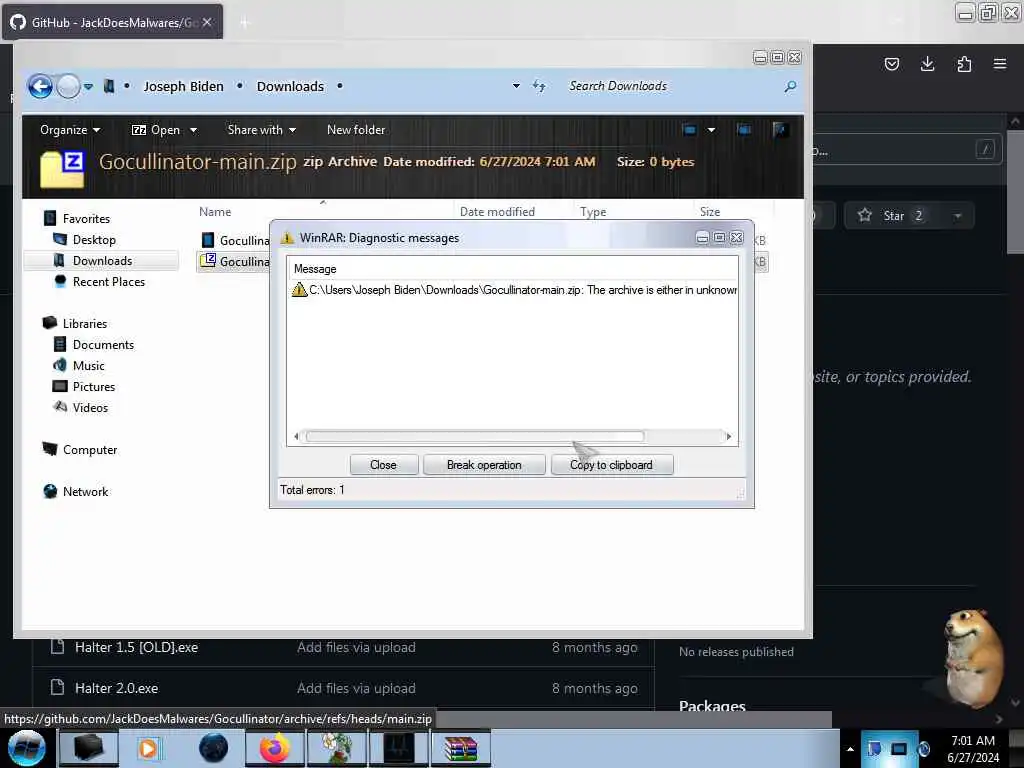Select Downloads in the navigation pane
Viewport: 1024px width, 768px height.
point(102,261)
